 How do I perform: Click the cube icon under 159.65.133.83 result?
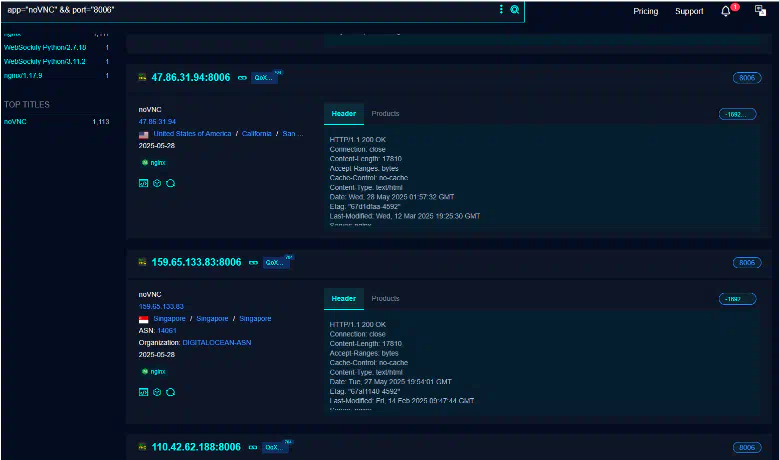(x=157, y=392)
